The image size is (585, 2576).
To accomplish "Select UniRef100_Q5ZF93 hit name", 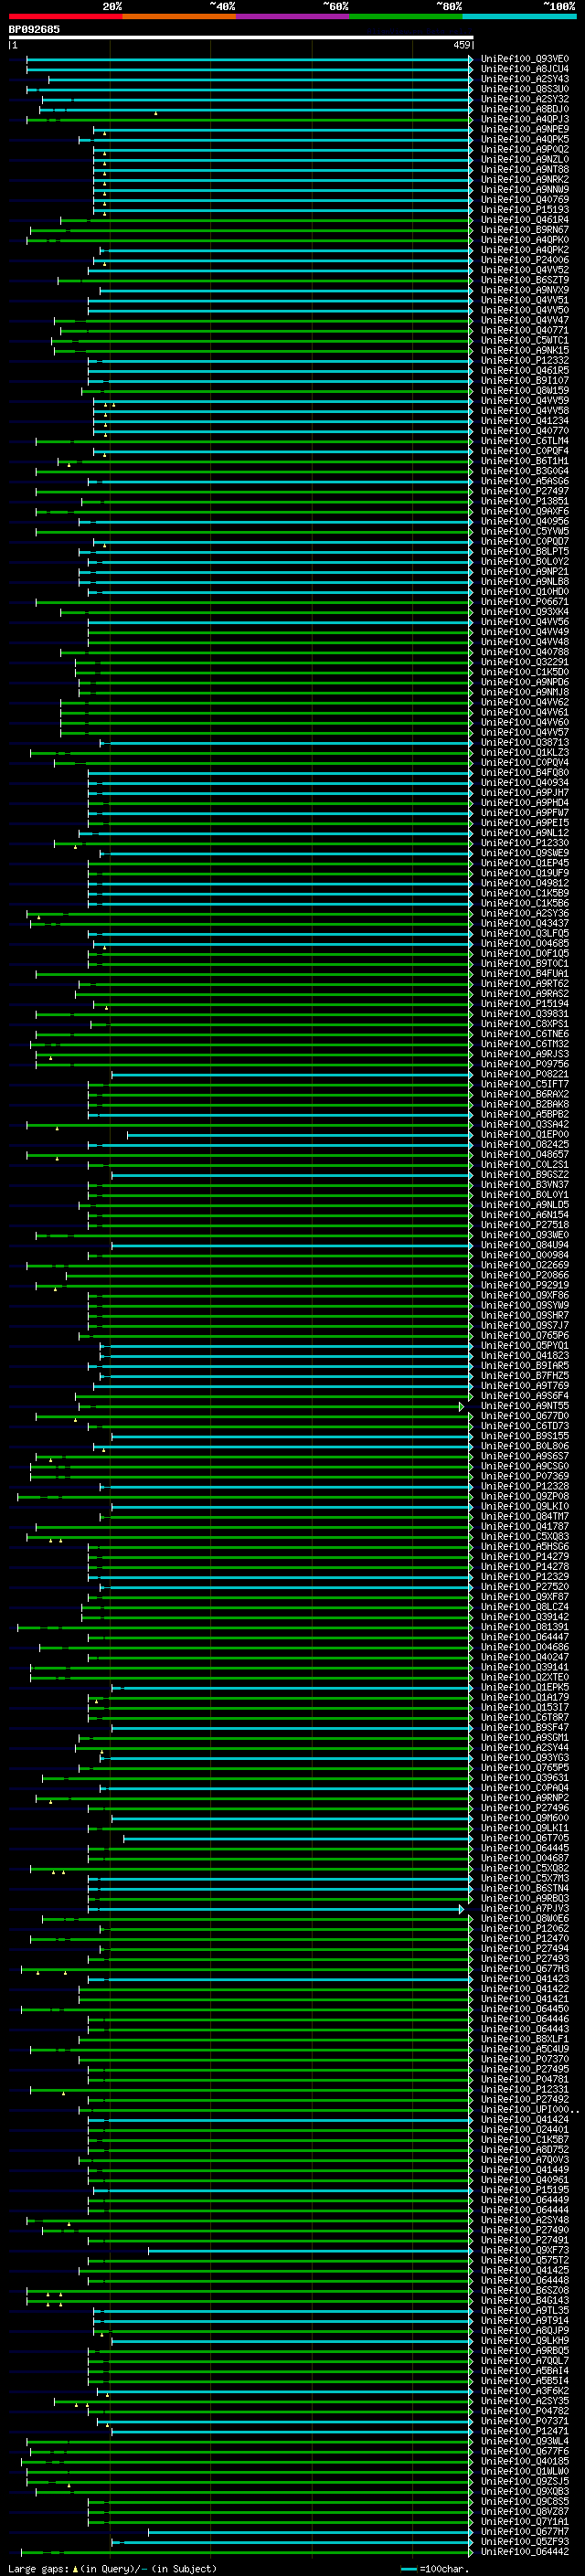I will [x=524, y=2542].
